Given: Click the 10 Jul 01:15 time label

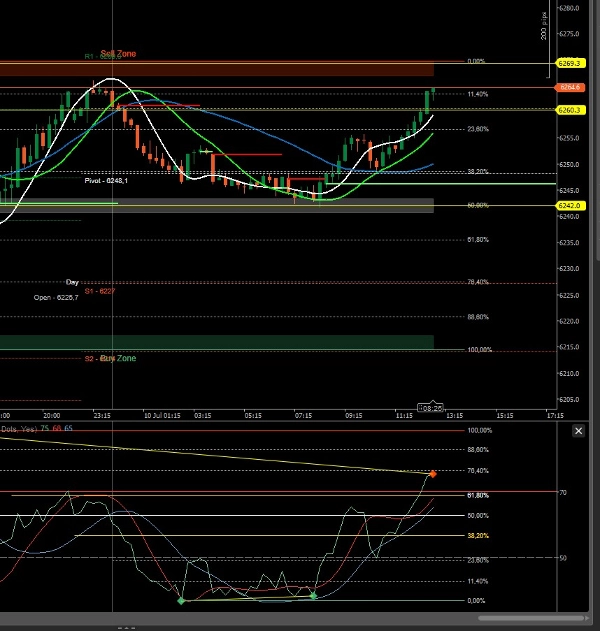Looking at the screenshot, I should (160, 414).
